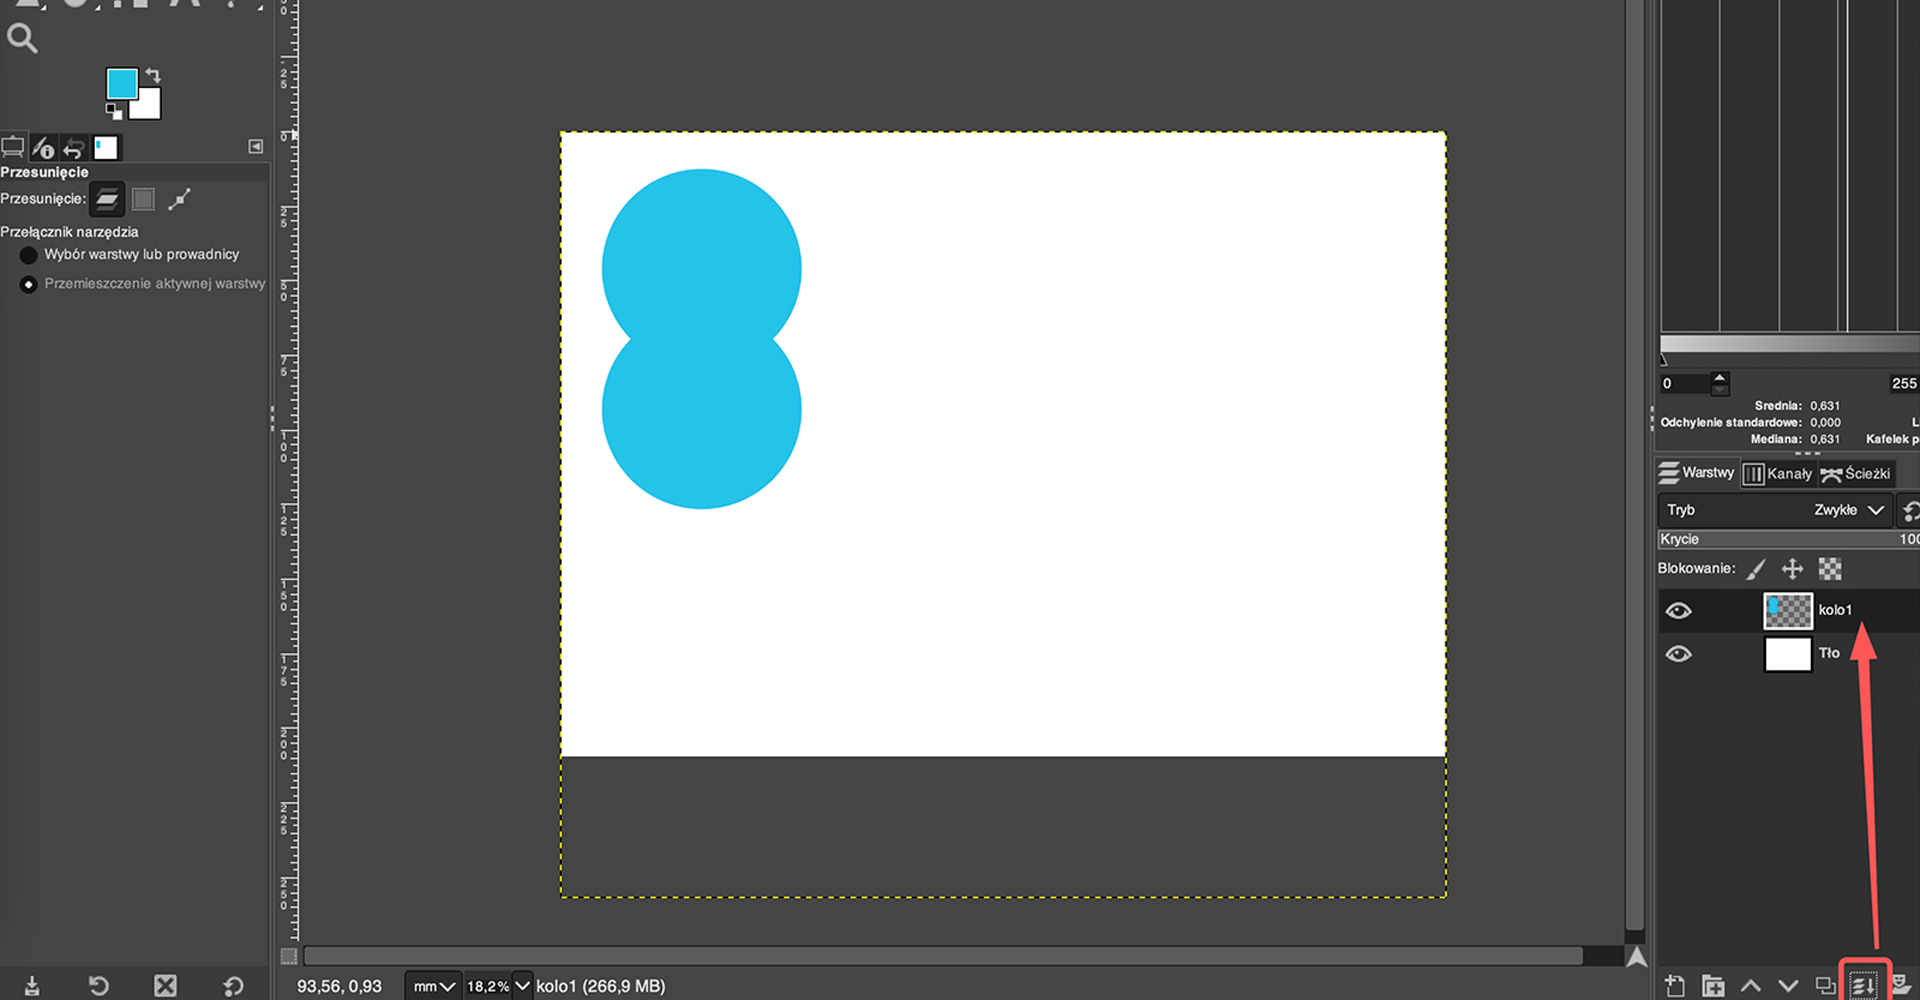The image size is (1920, 1000).
Task: Click the histogram gradient range slider
Action: [1790, 344]
